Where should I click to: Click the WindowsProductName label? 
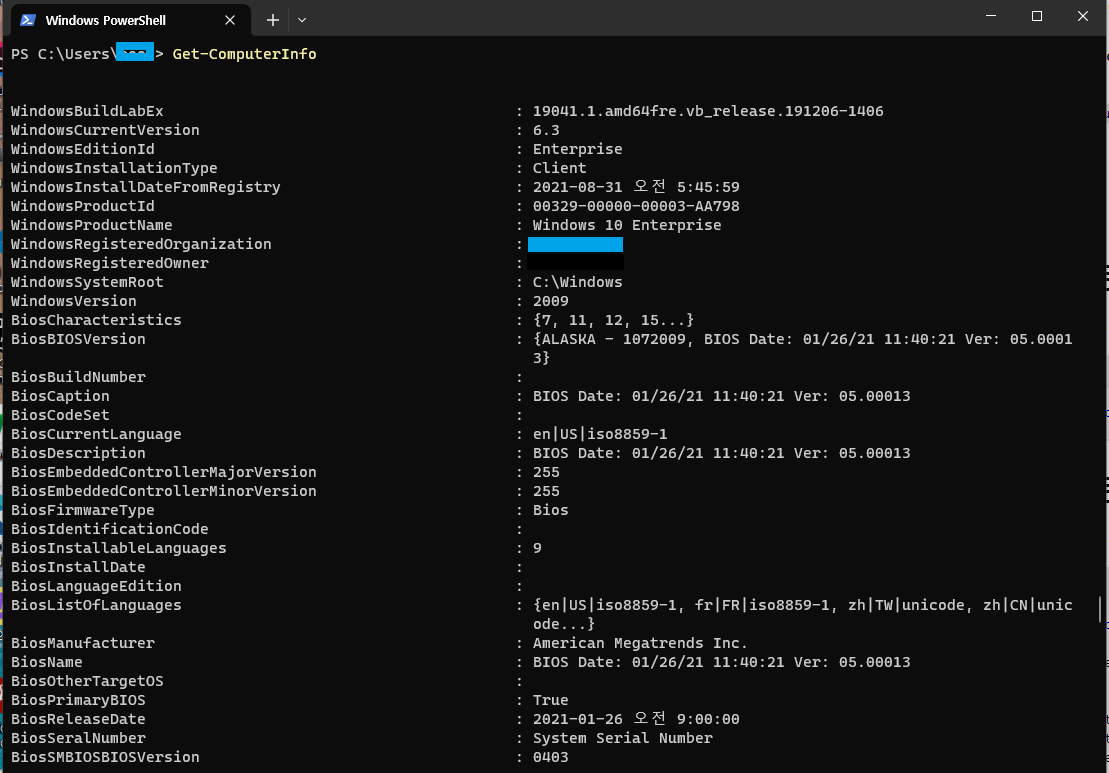[x=91, y=225]
